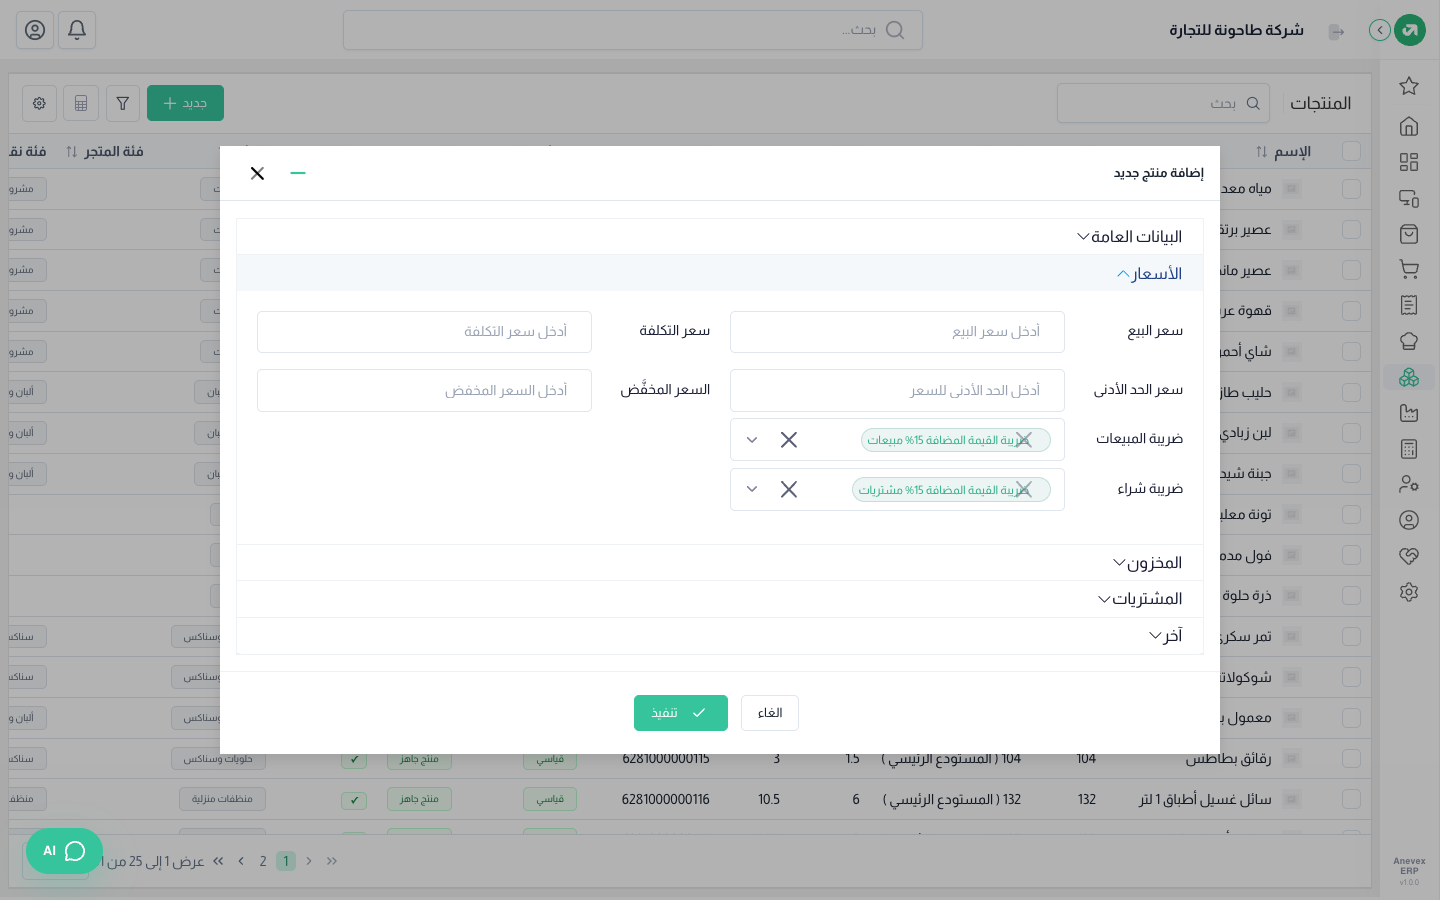Open the table settings gear in products toolbar
This screenshot has width=1440, height=900.
[x=39, y=103]
